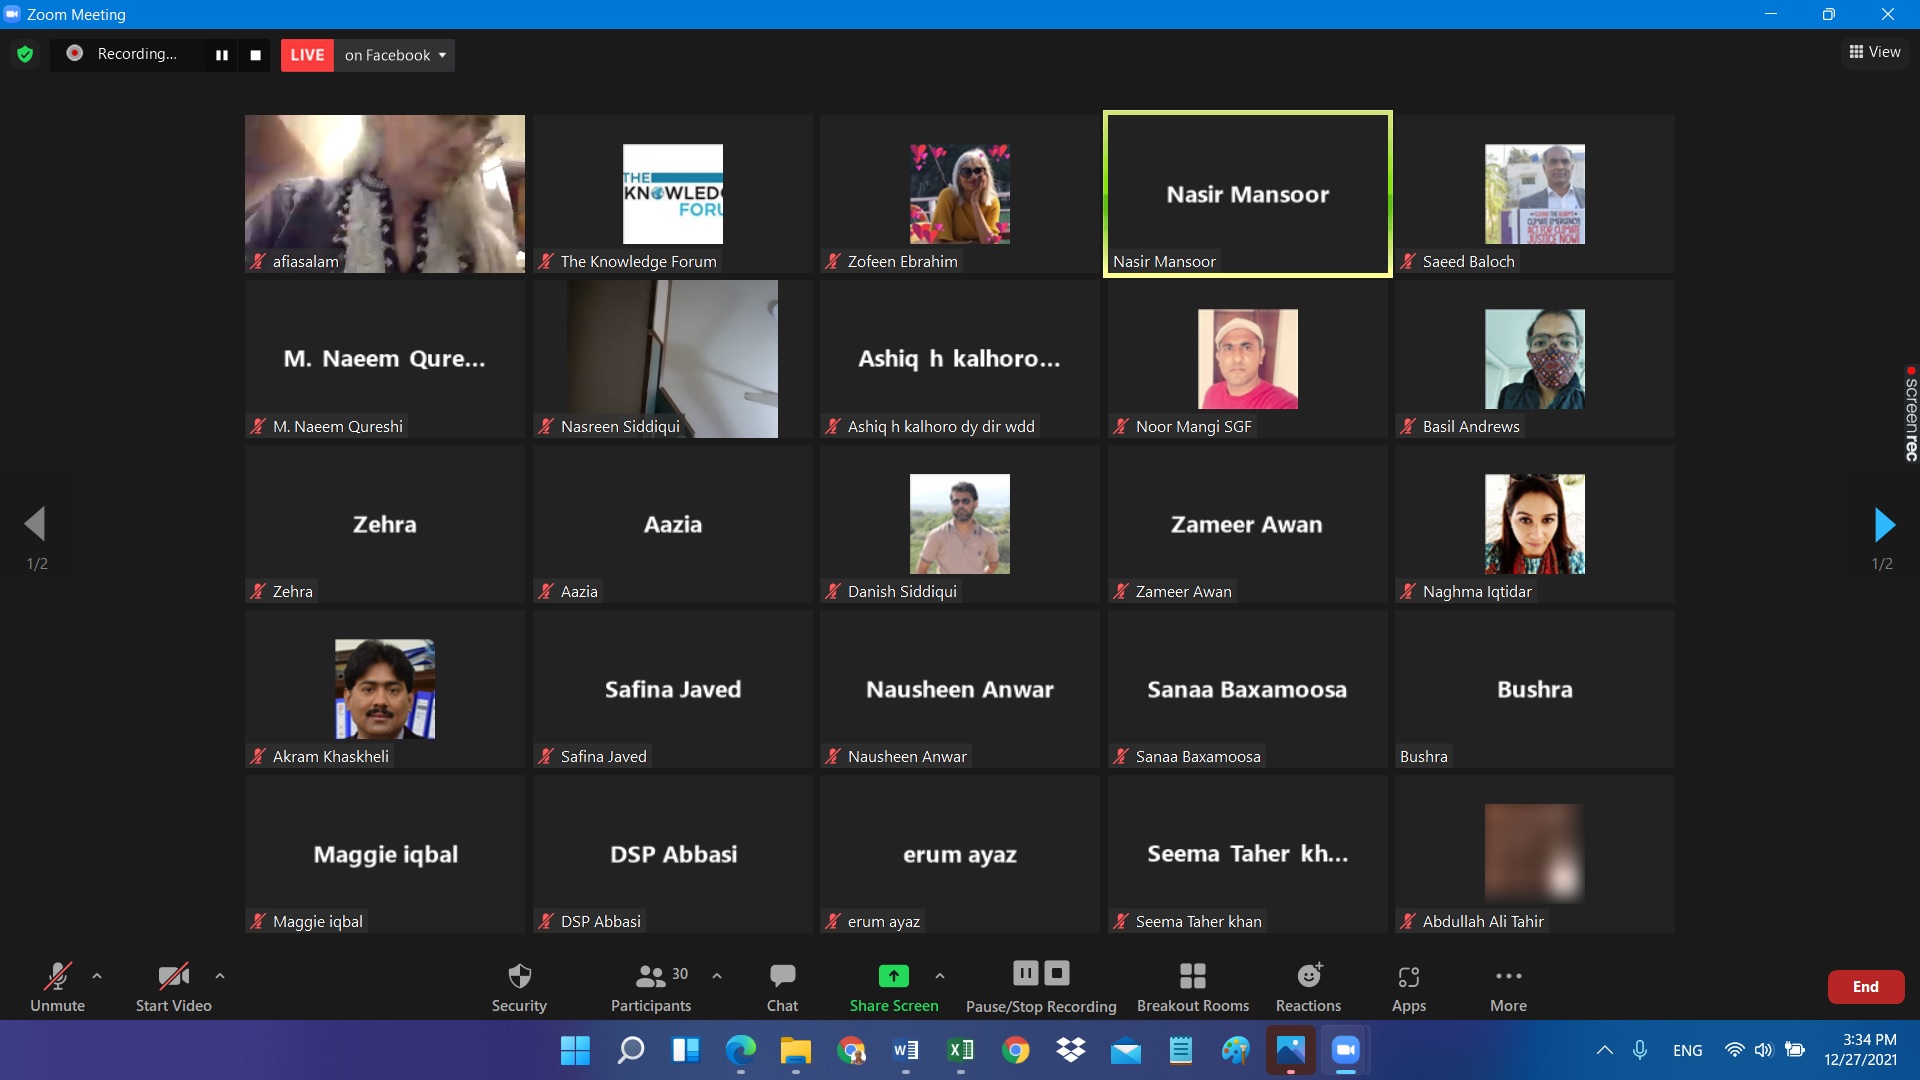The width and height of the screenshot is (1920, 1080).
Task: Open the View layout menu
Action: click(1875, 52)
